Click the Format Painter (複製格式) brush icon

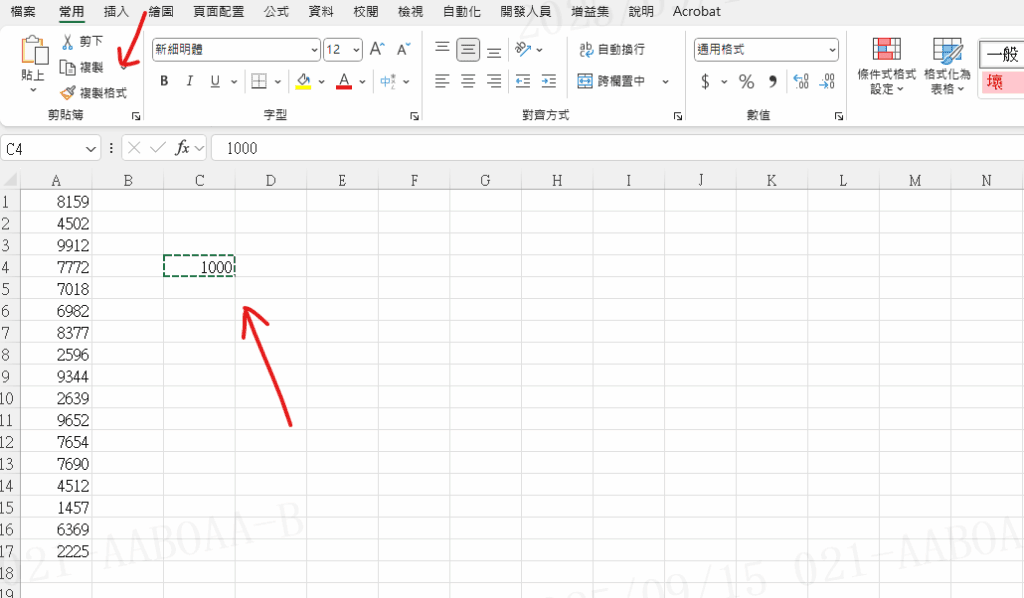(68, 93)
